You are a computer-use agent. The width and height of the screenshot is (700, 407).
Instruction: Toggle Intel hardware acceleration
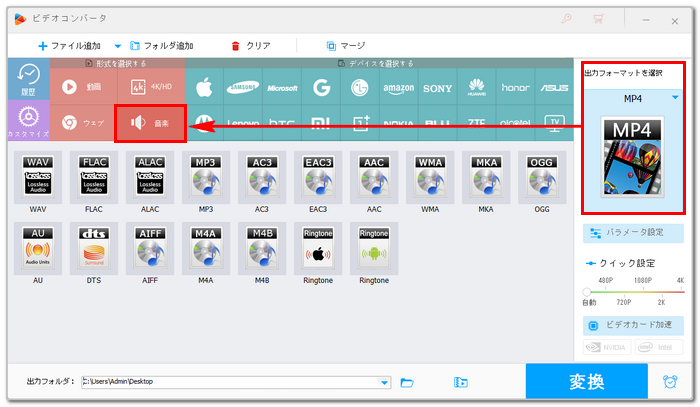(660, 348)
